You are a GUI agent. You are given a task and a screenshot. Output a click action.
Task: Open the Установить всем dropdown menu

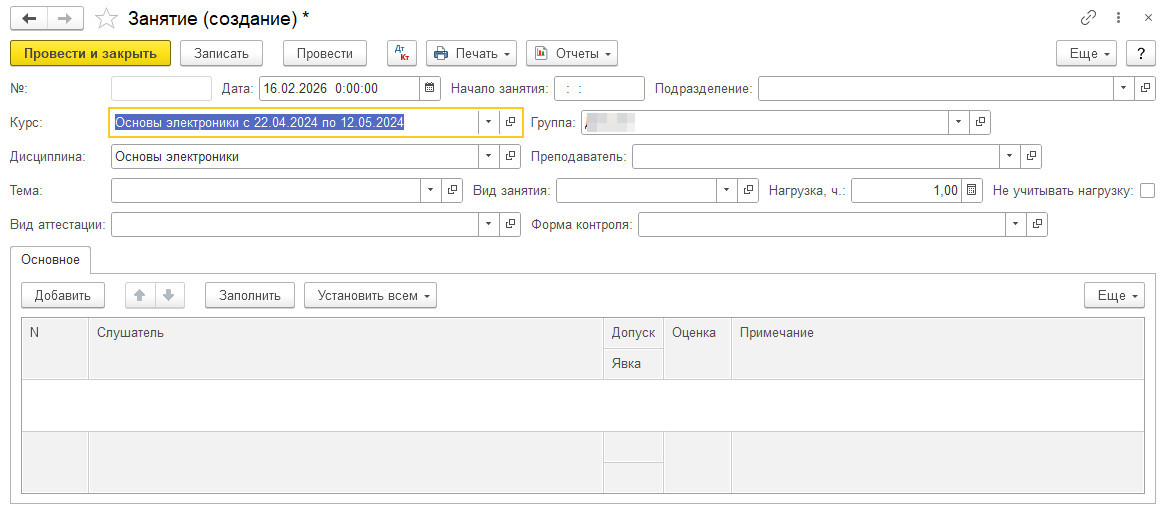[x=370, y=295]
